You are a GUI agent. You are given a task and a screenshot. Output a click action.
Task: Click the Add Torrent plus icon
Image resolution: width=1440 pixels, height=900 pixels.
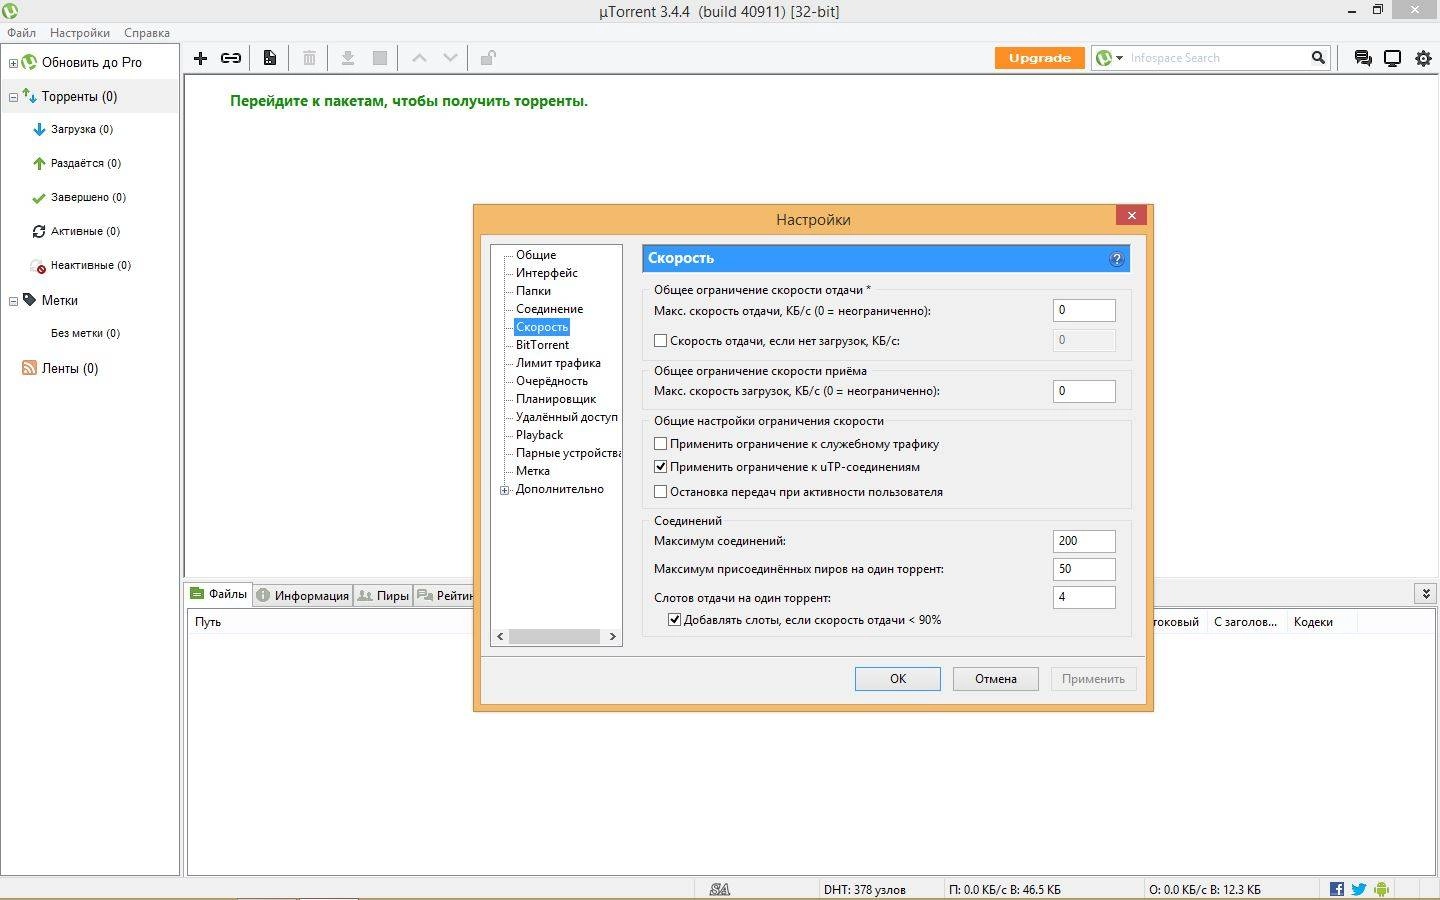pyautogui.click(x=199, y=57)
